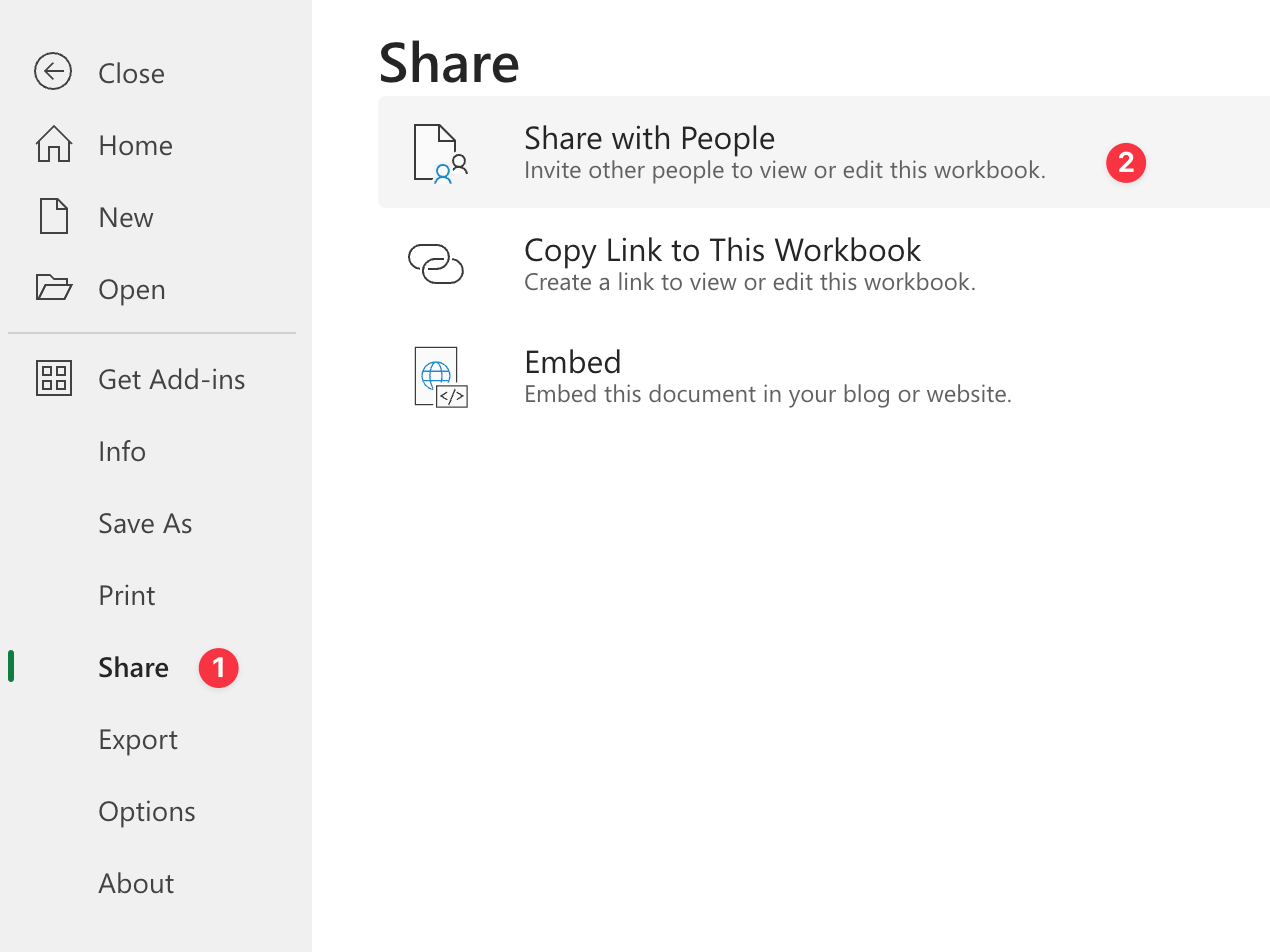Image resolution: width=1270 pixels, height=952 pixels.
Task: Click the Share menu item
Action: 132,667
